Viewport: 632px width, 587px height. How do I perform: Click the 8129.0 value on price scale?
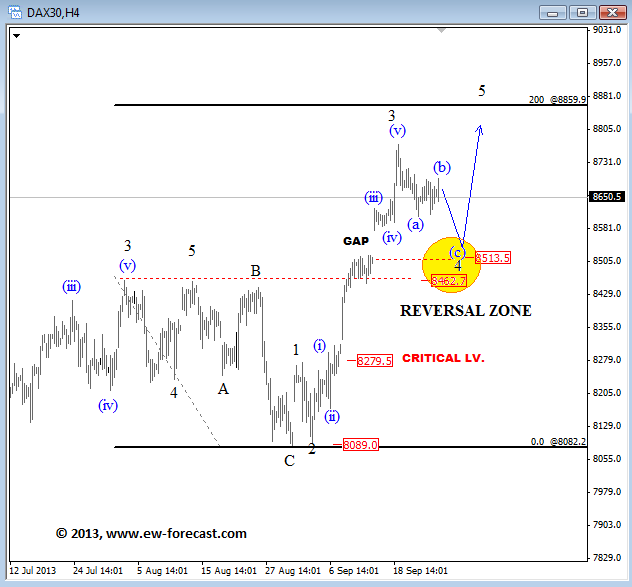607,426
